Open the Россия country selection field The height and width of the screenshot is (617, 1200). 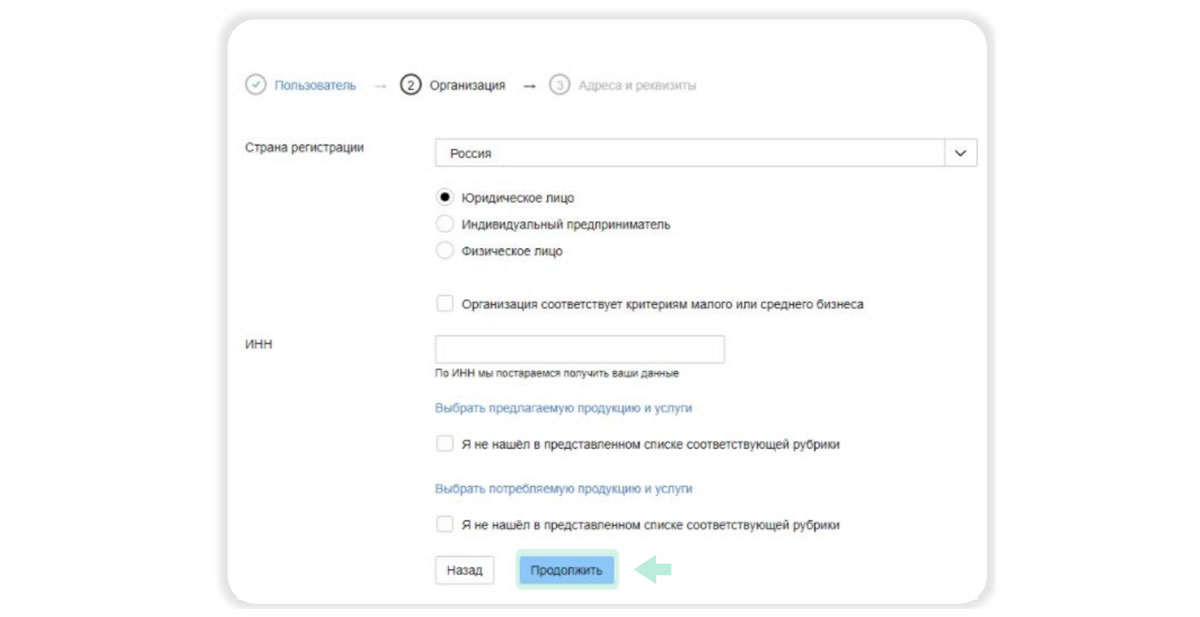(x=690, y=153)
